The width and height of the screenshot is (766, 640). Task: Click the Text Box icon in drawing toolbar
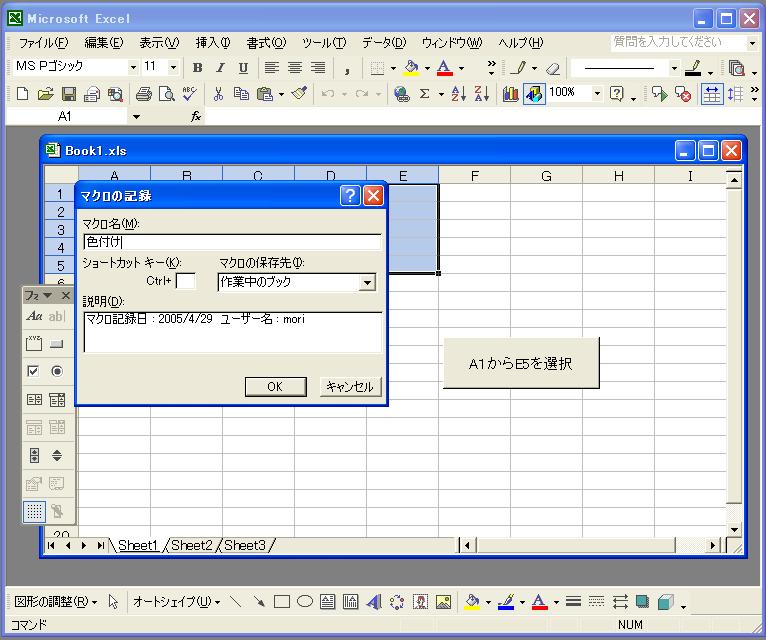click(x=327, y=601)
